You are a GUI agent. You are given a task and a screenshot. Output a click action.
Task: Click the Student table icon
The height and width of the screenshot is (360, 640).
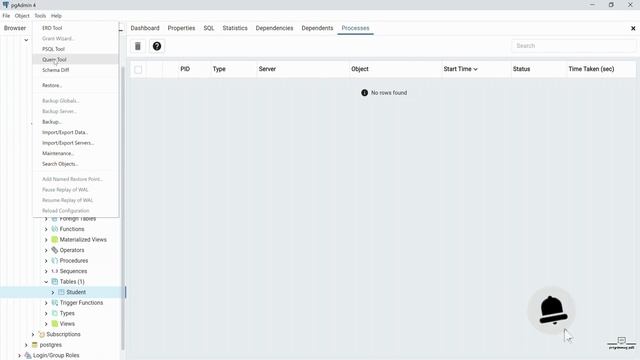[x=61, y=292]
